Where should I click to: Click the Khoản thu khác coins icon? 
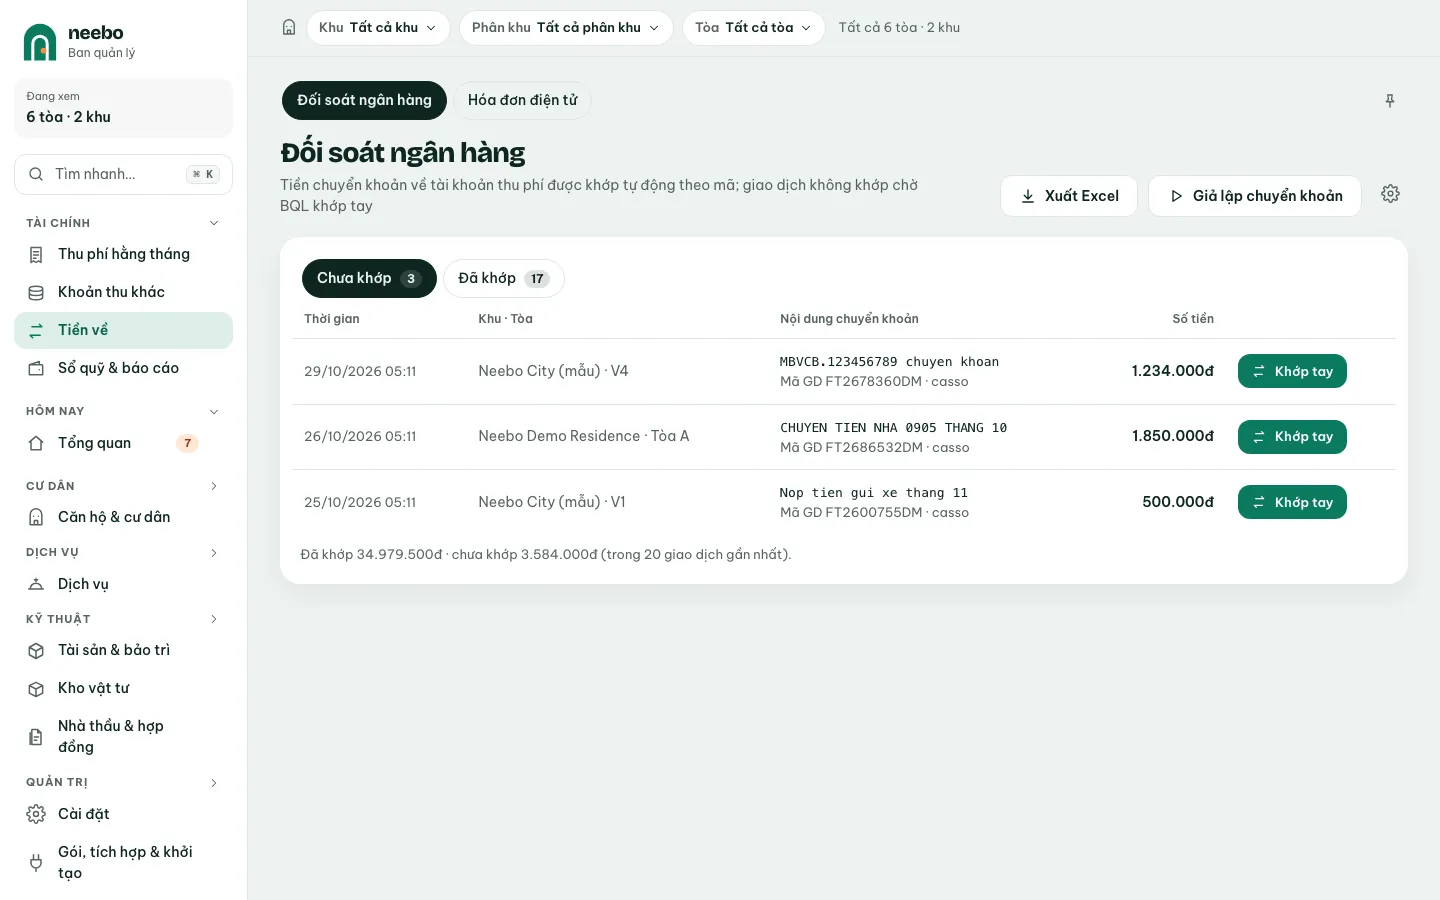pyautogui.click(x=36, y=293)
